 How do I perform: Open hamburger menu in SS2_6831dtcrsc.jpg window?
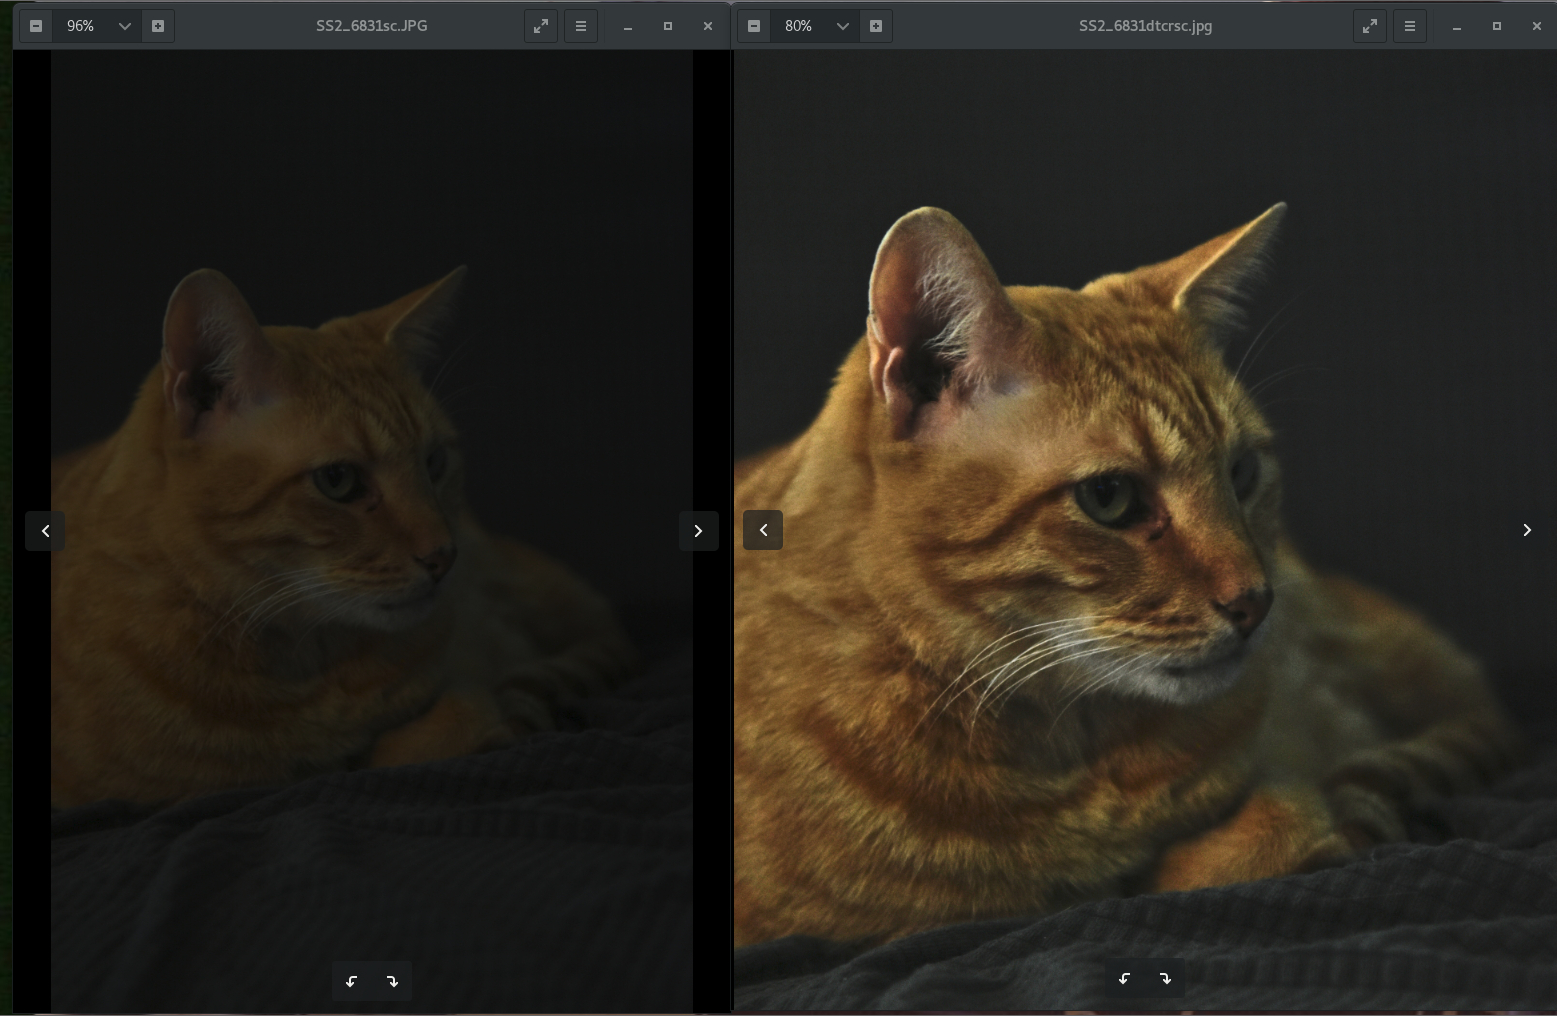(x=1410, y=26)
